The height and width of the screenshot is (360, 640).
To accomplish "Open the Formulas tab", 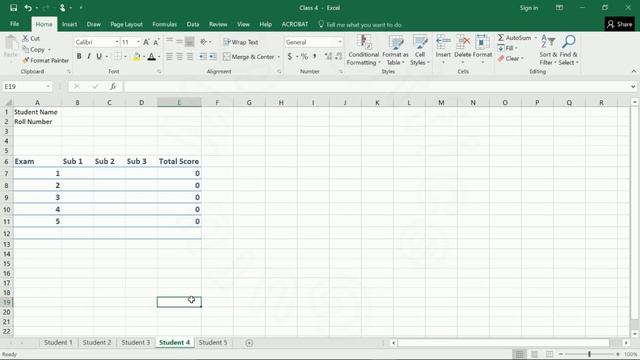I will pos(164,24).
